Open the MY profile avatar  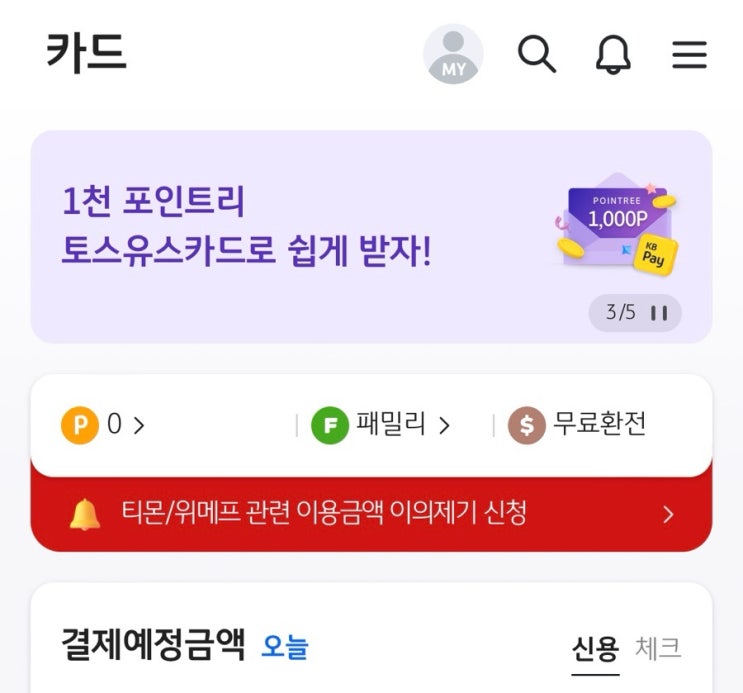(453, 54)
